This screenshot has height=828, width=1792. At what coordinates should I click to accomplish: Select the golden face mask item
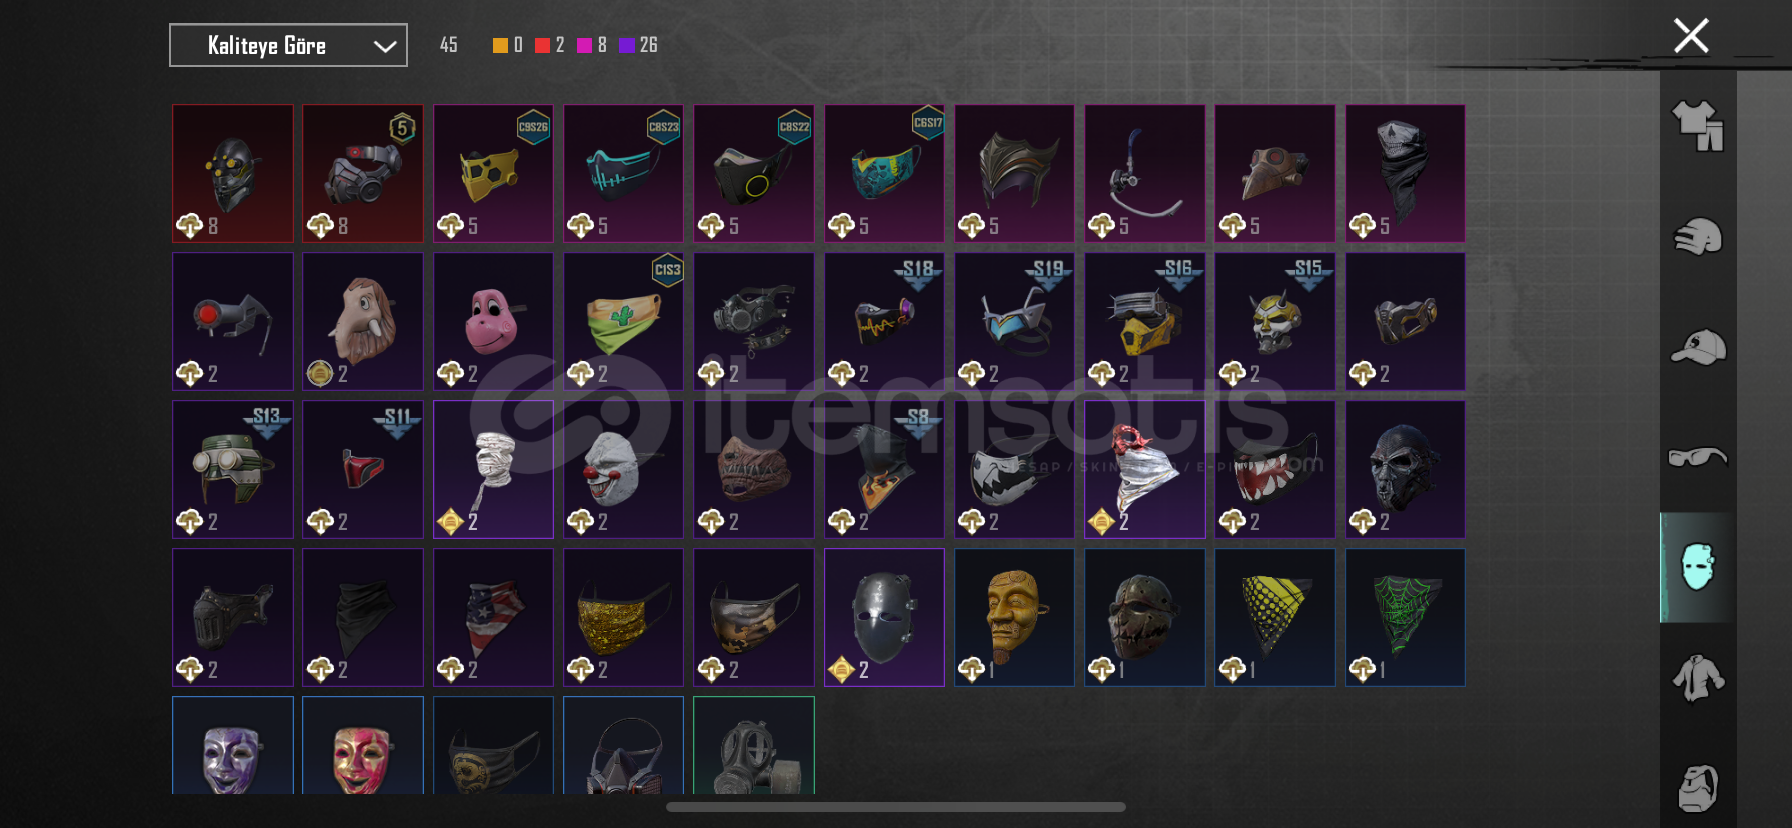[1014, 617]
